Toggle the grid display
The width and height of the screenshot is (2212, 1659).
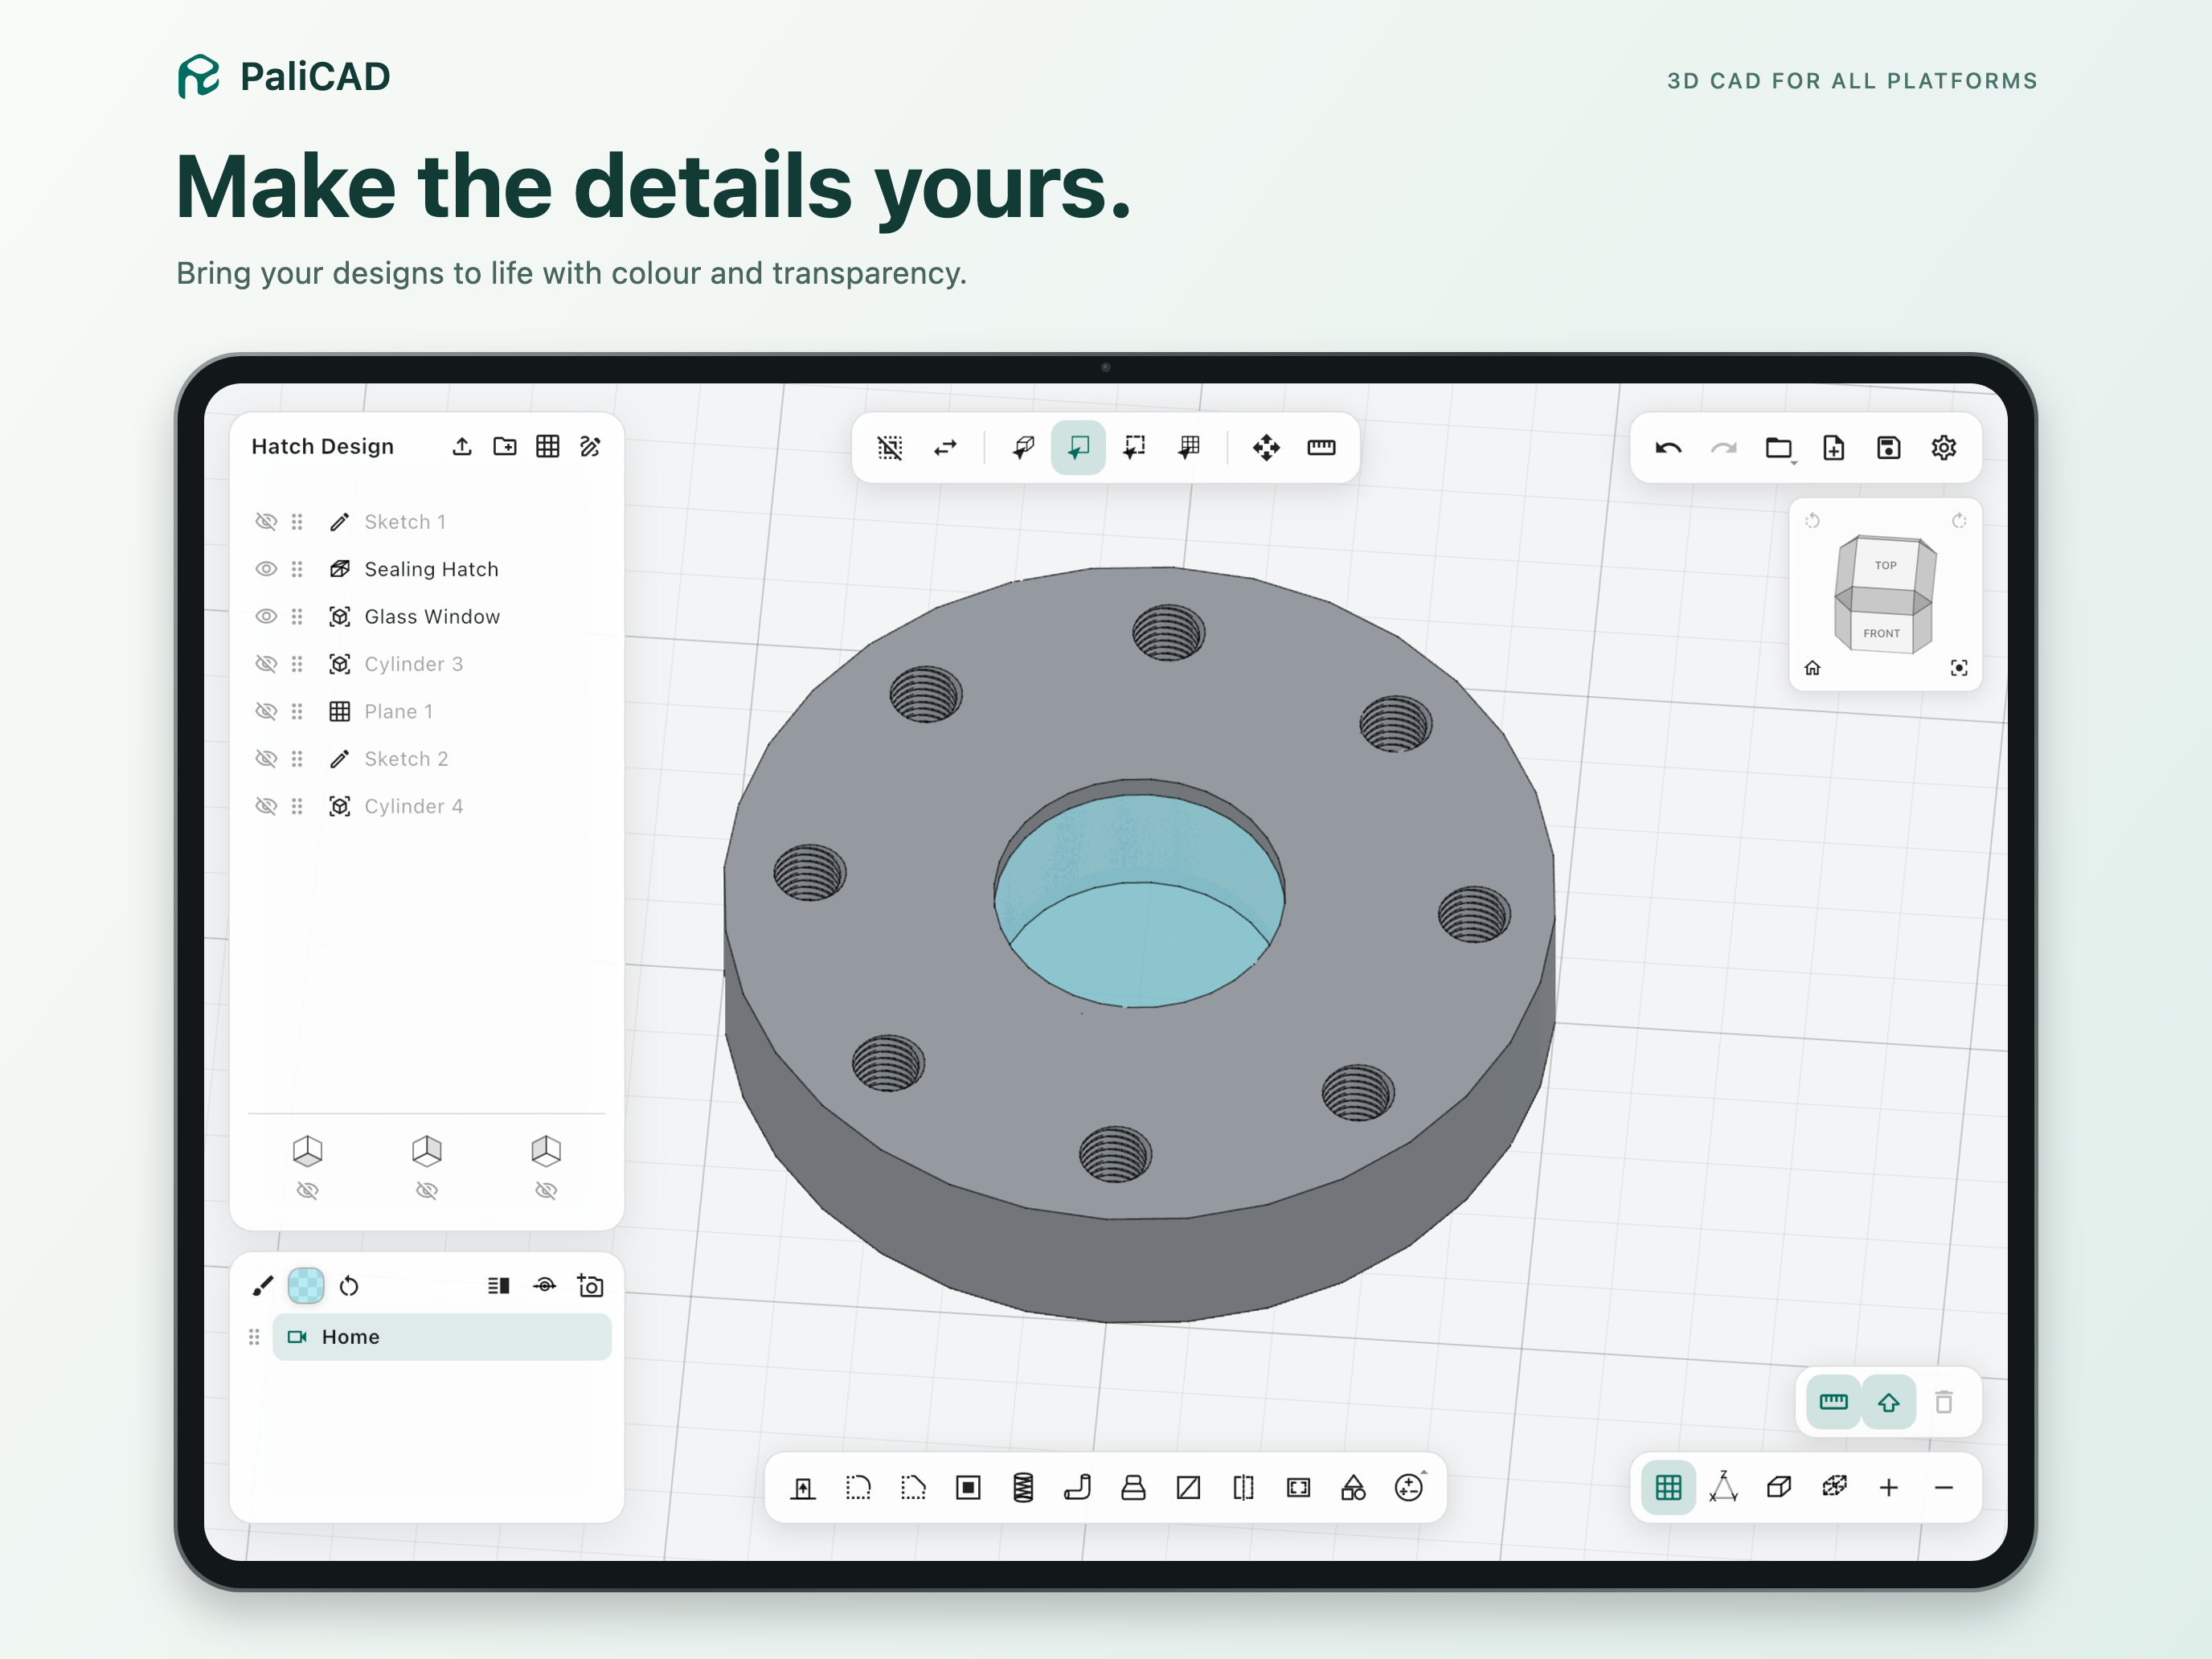tap(1668, 1488)
